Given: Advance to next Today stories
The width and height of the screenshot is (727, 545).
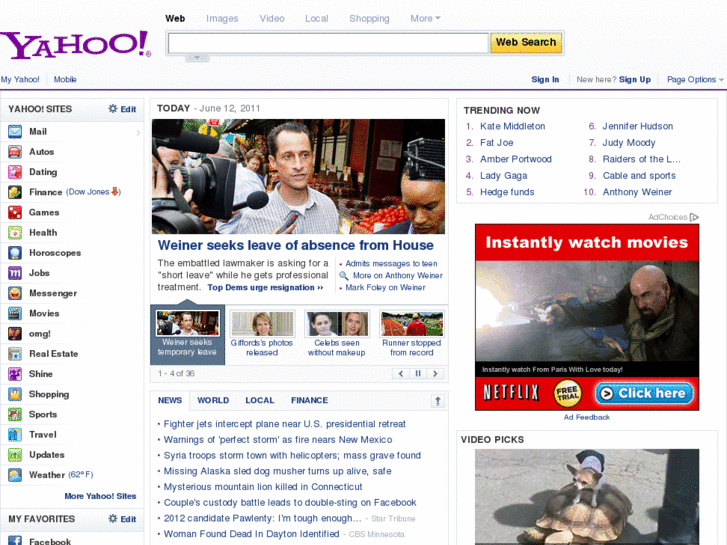Looking at the screenshot, I should (435, 373).
